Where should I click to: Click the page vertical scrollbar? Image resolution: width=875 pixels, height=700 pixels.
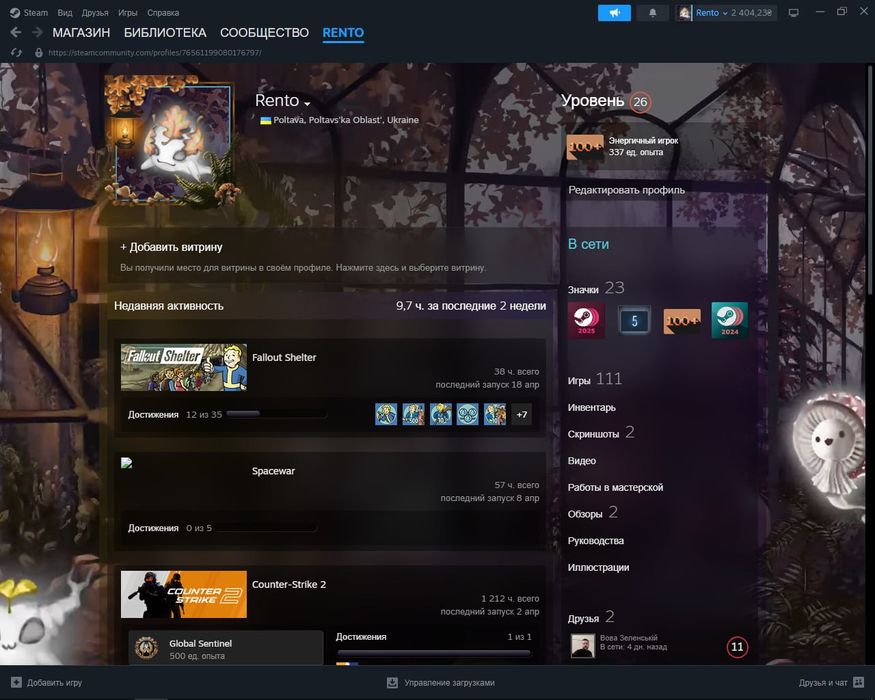click(x=872, y=179)
